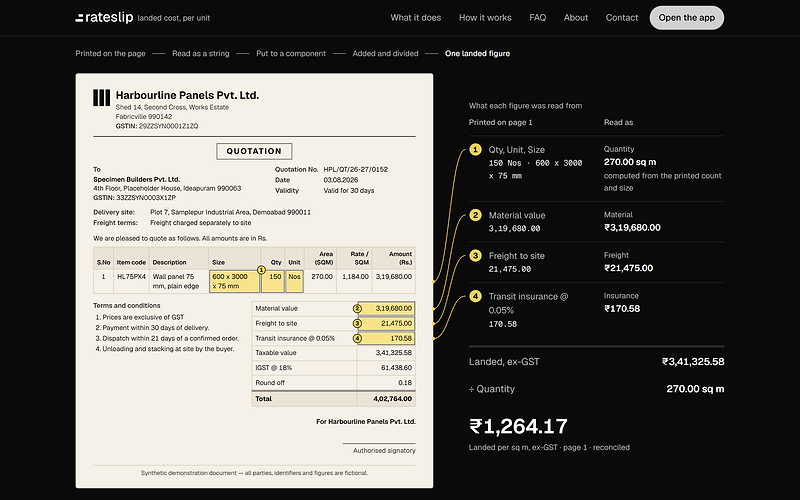Click badge 3 next to Freight to site panel entry
Image resolution: width=800 pixels, height=500 pixels.
coord(475,255)
